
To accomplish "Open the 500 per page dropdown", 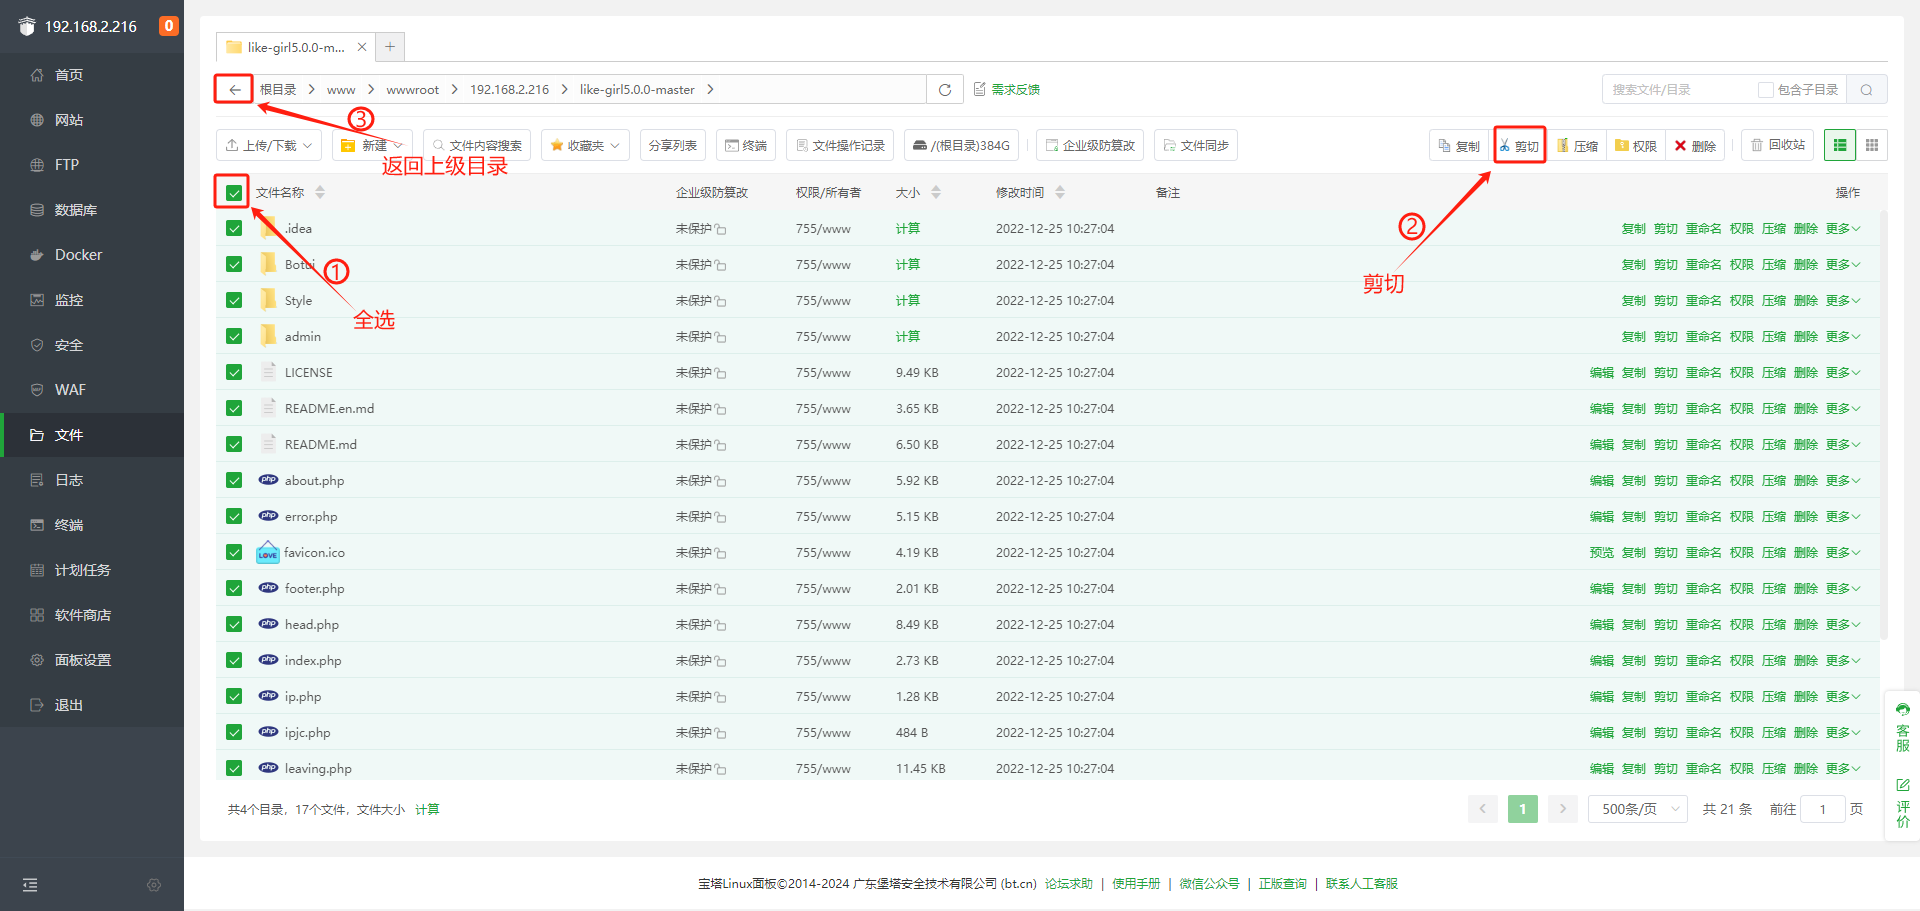I will (x=1638, y=809).
